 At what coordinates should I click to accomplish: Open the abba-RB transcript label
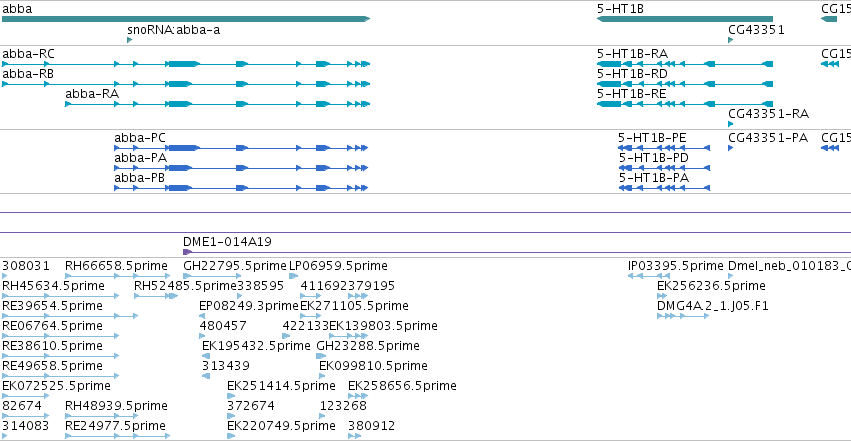pyautogui.click(x=28, y=74)
